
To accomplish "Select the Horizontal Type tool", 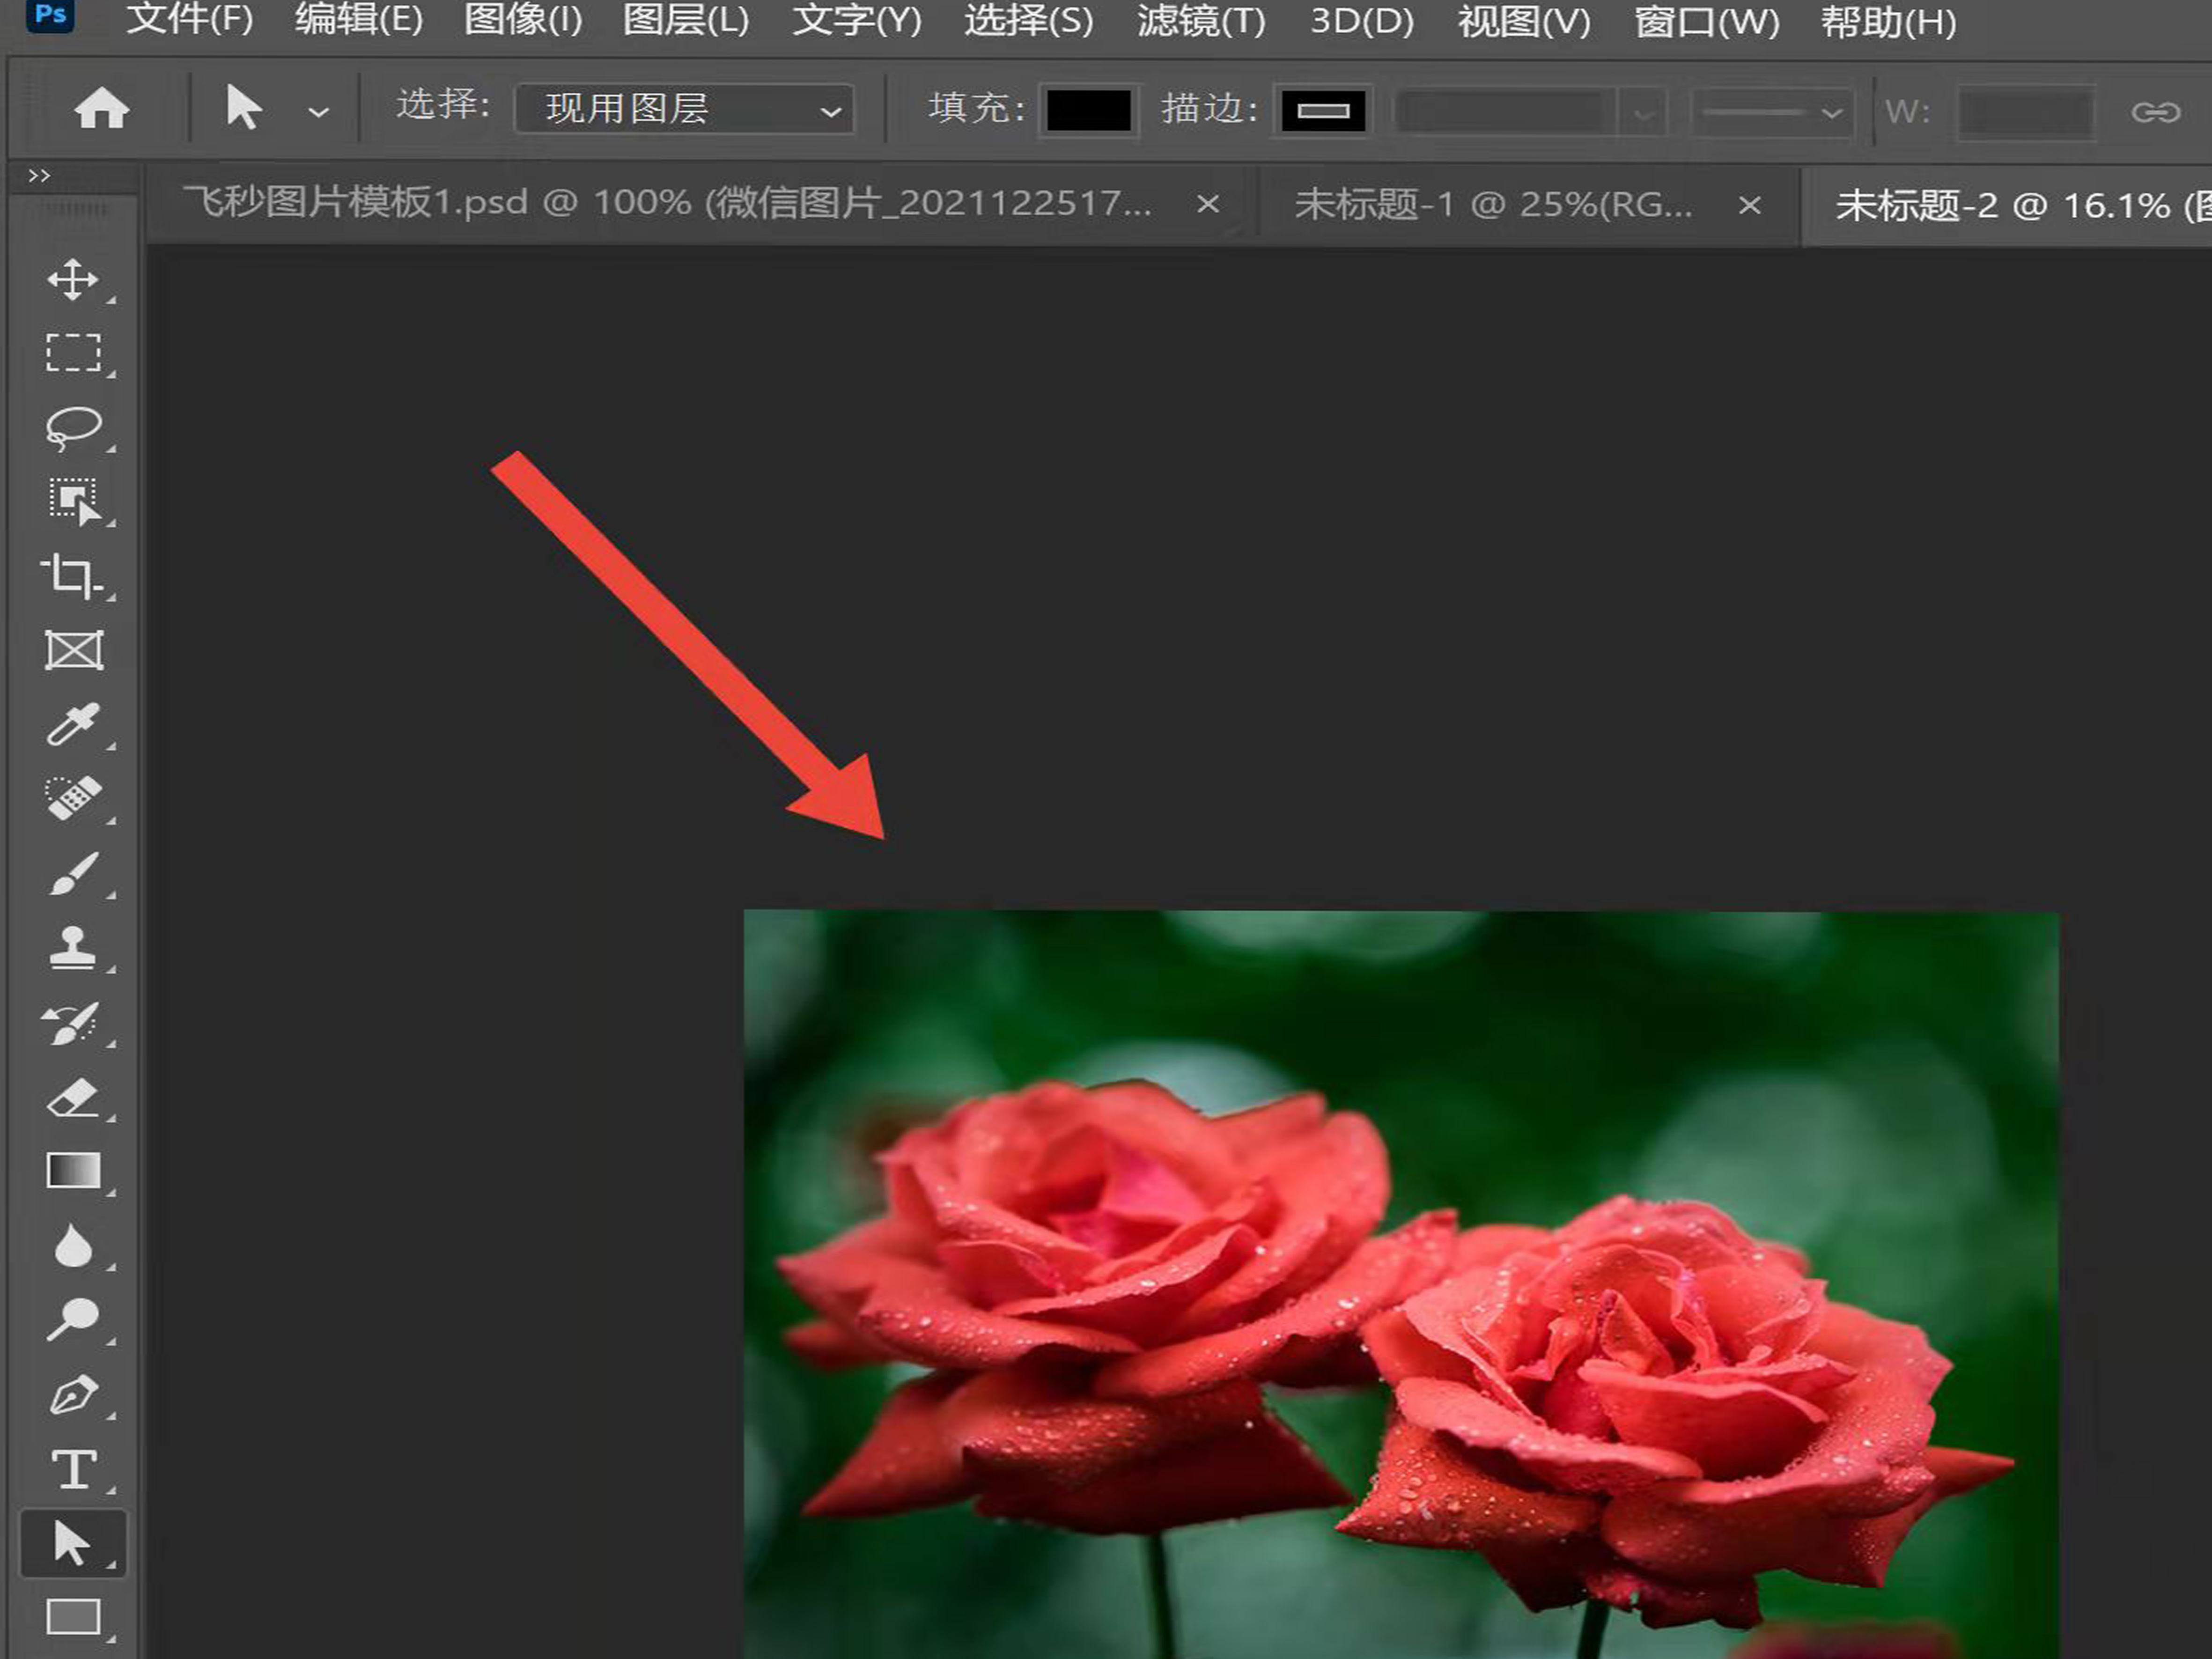I will coord(74,1469).
